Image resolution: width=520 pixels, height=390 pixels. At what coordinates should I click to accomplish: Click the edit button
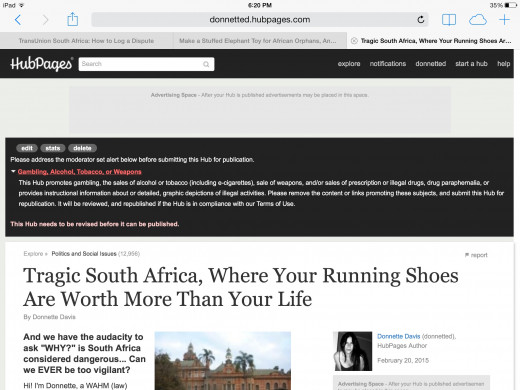pos(27,148)
